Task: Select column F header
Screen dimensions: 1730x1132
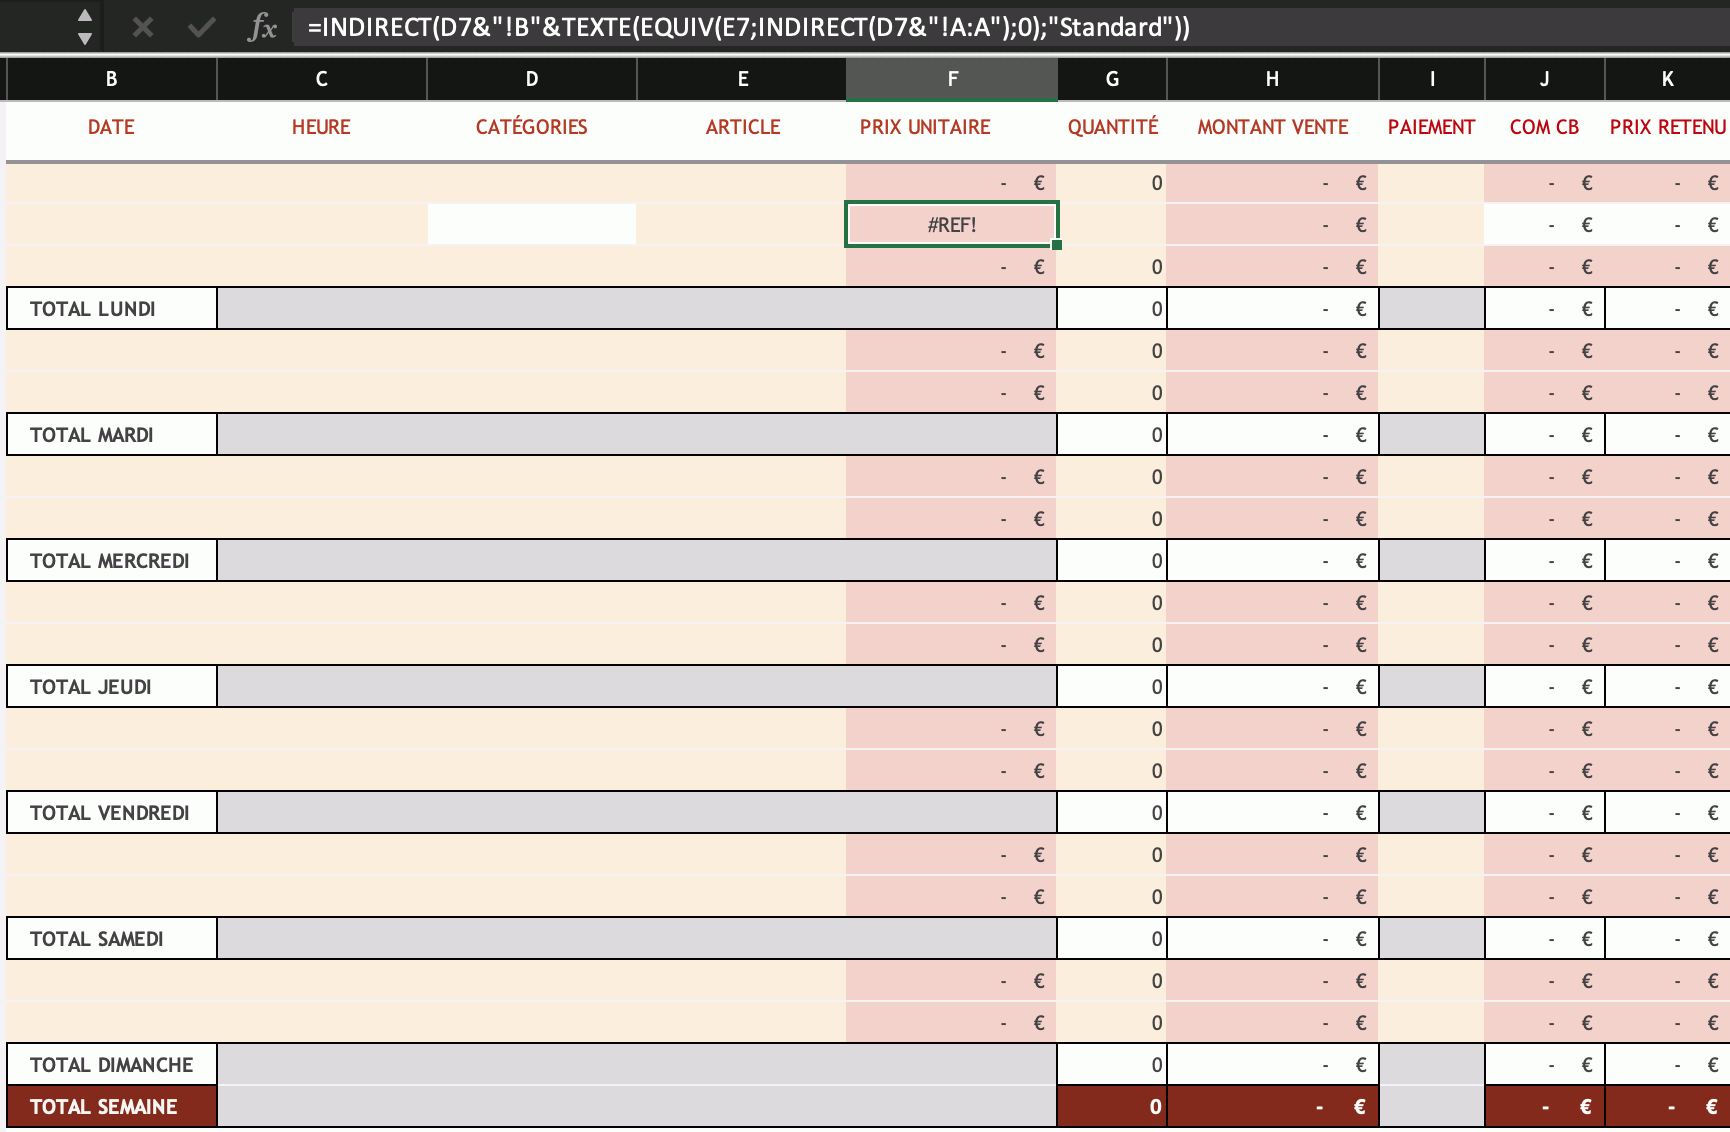Action: point(952,79)
